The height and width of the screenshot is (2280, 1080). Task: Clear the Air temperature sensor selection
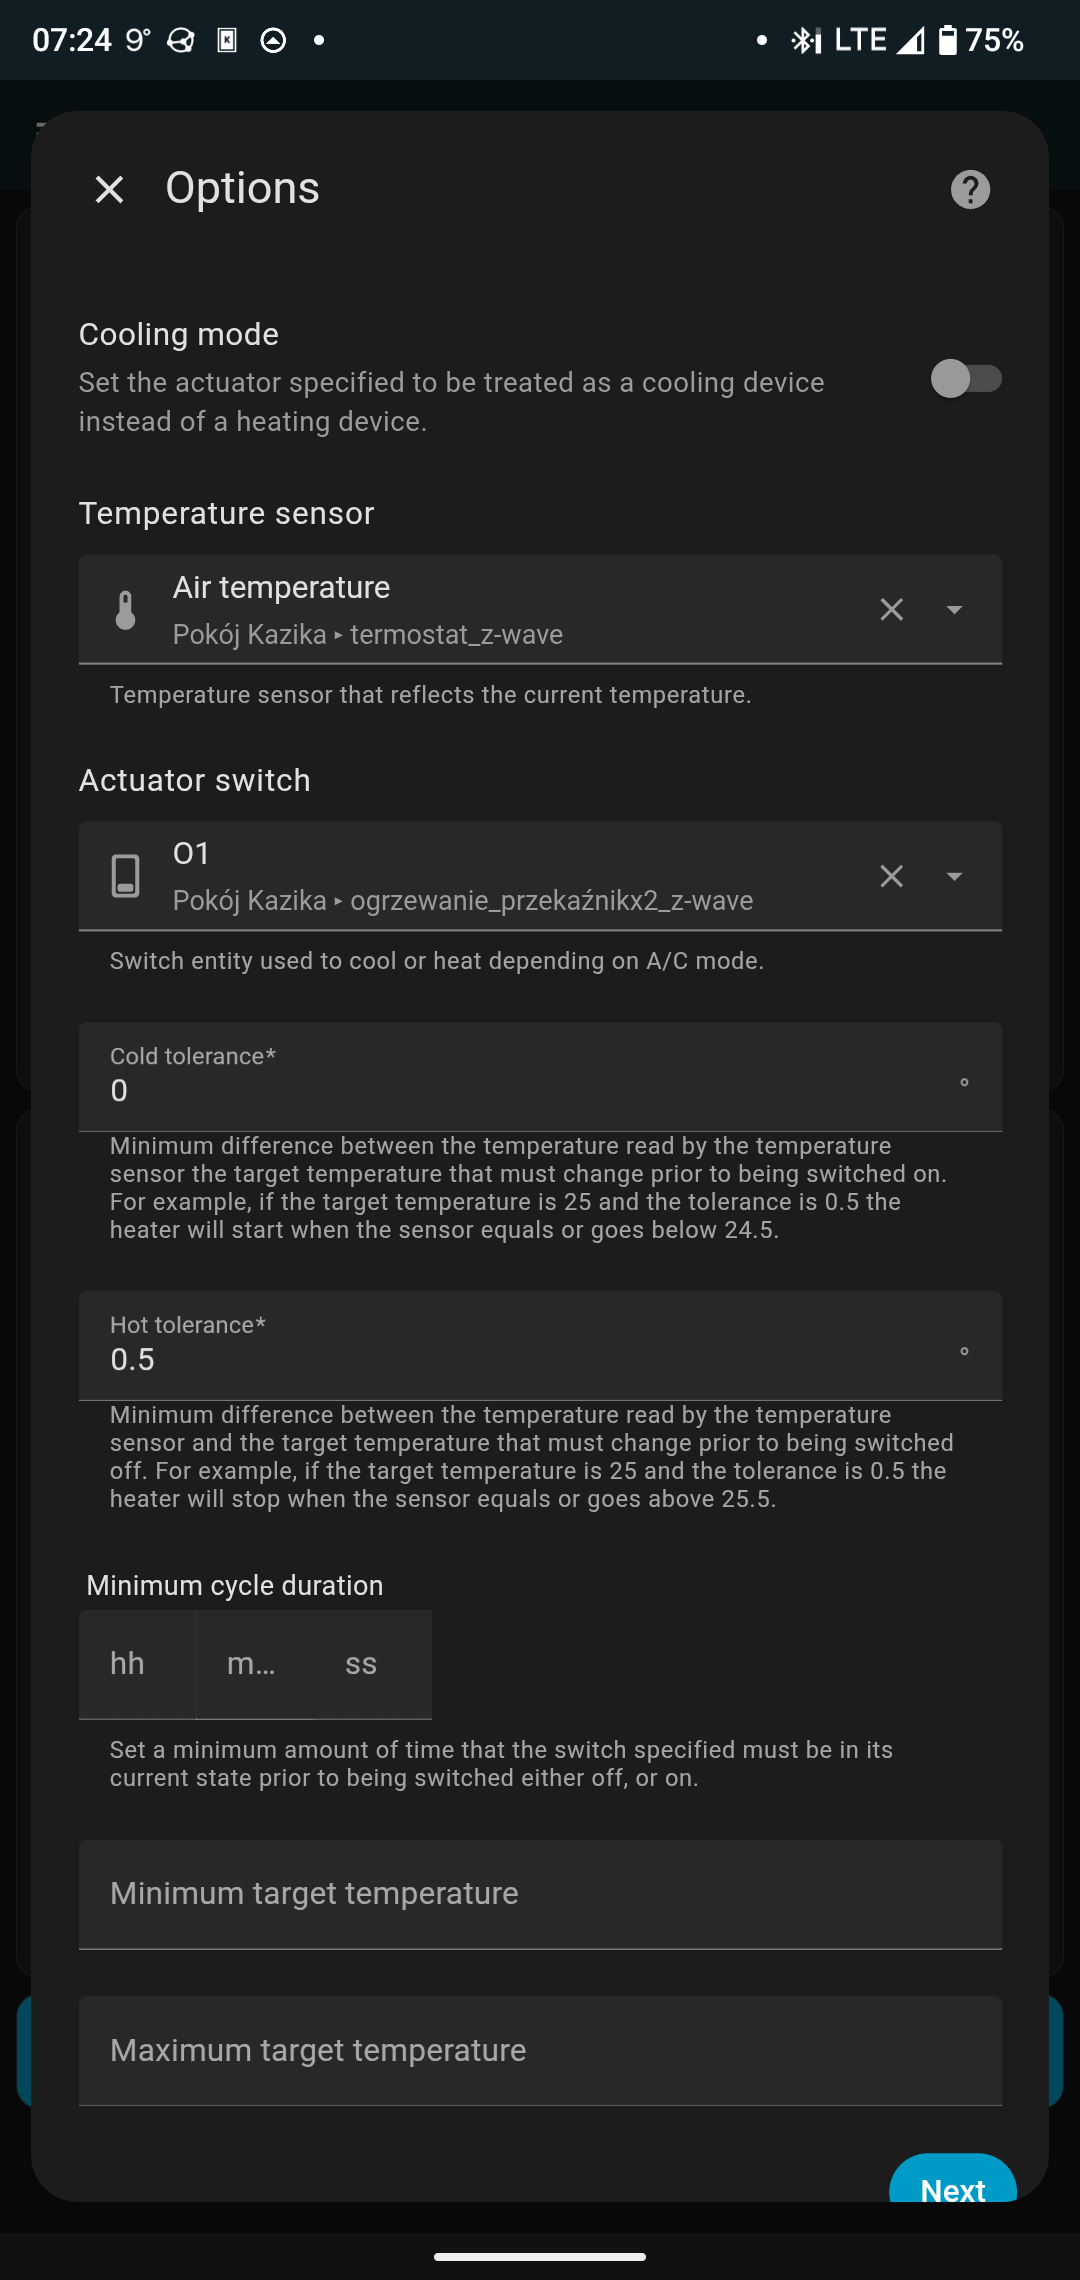(x=891, y=610)
